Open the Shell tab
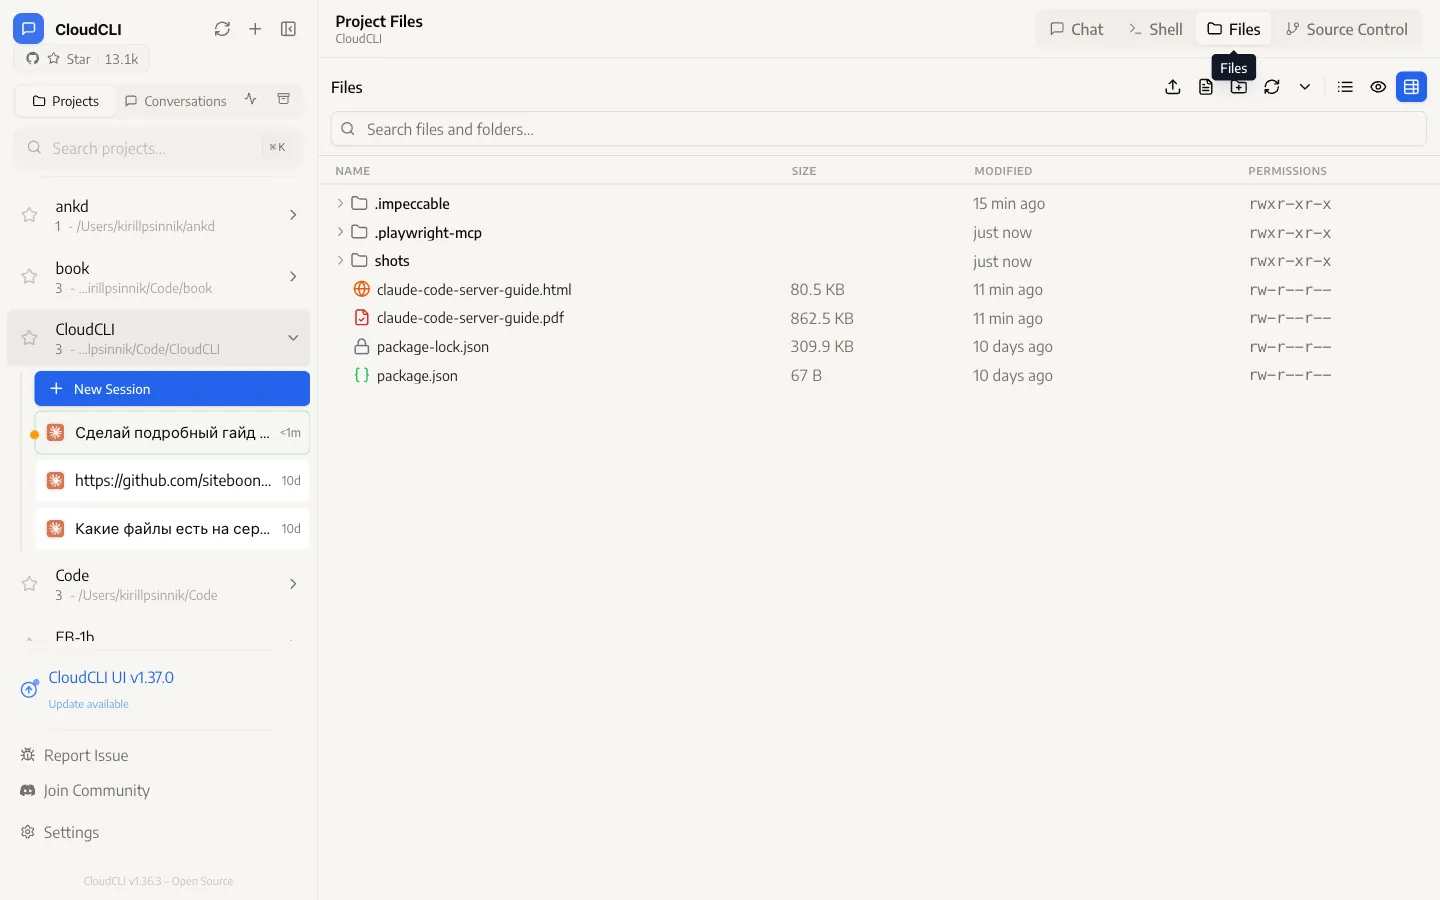This screenshot has width=1440, height=900. [x=1155, y=29]
